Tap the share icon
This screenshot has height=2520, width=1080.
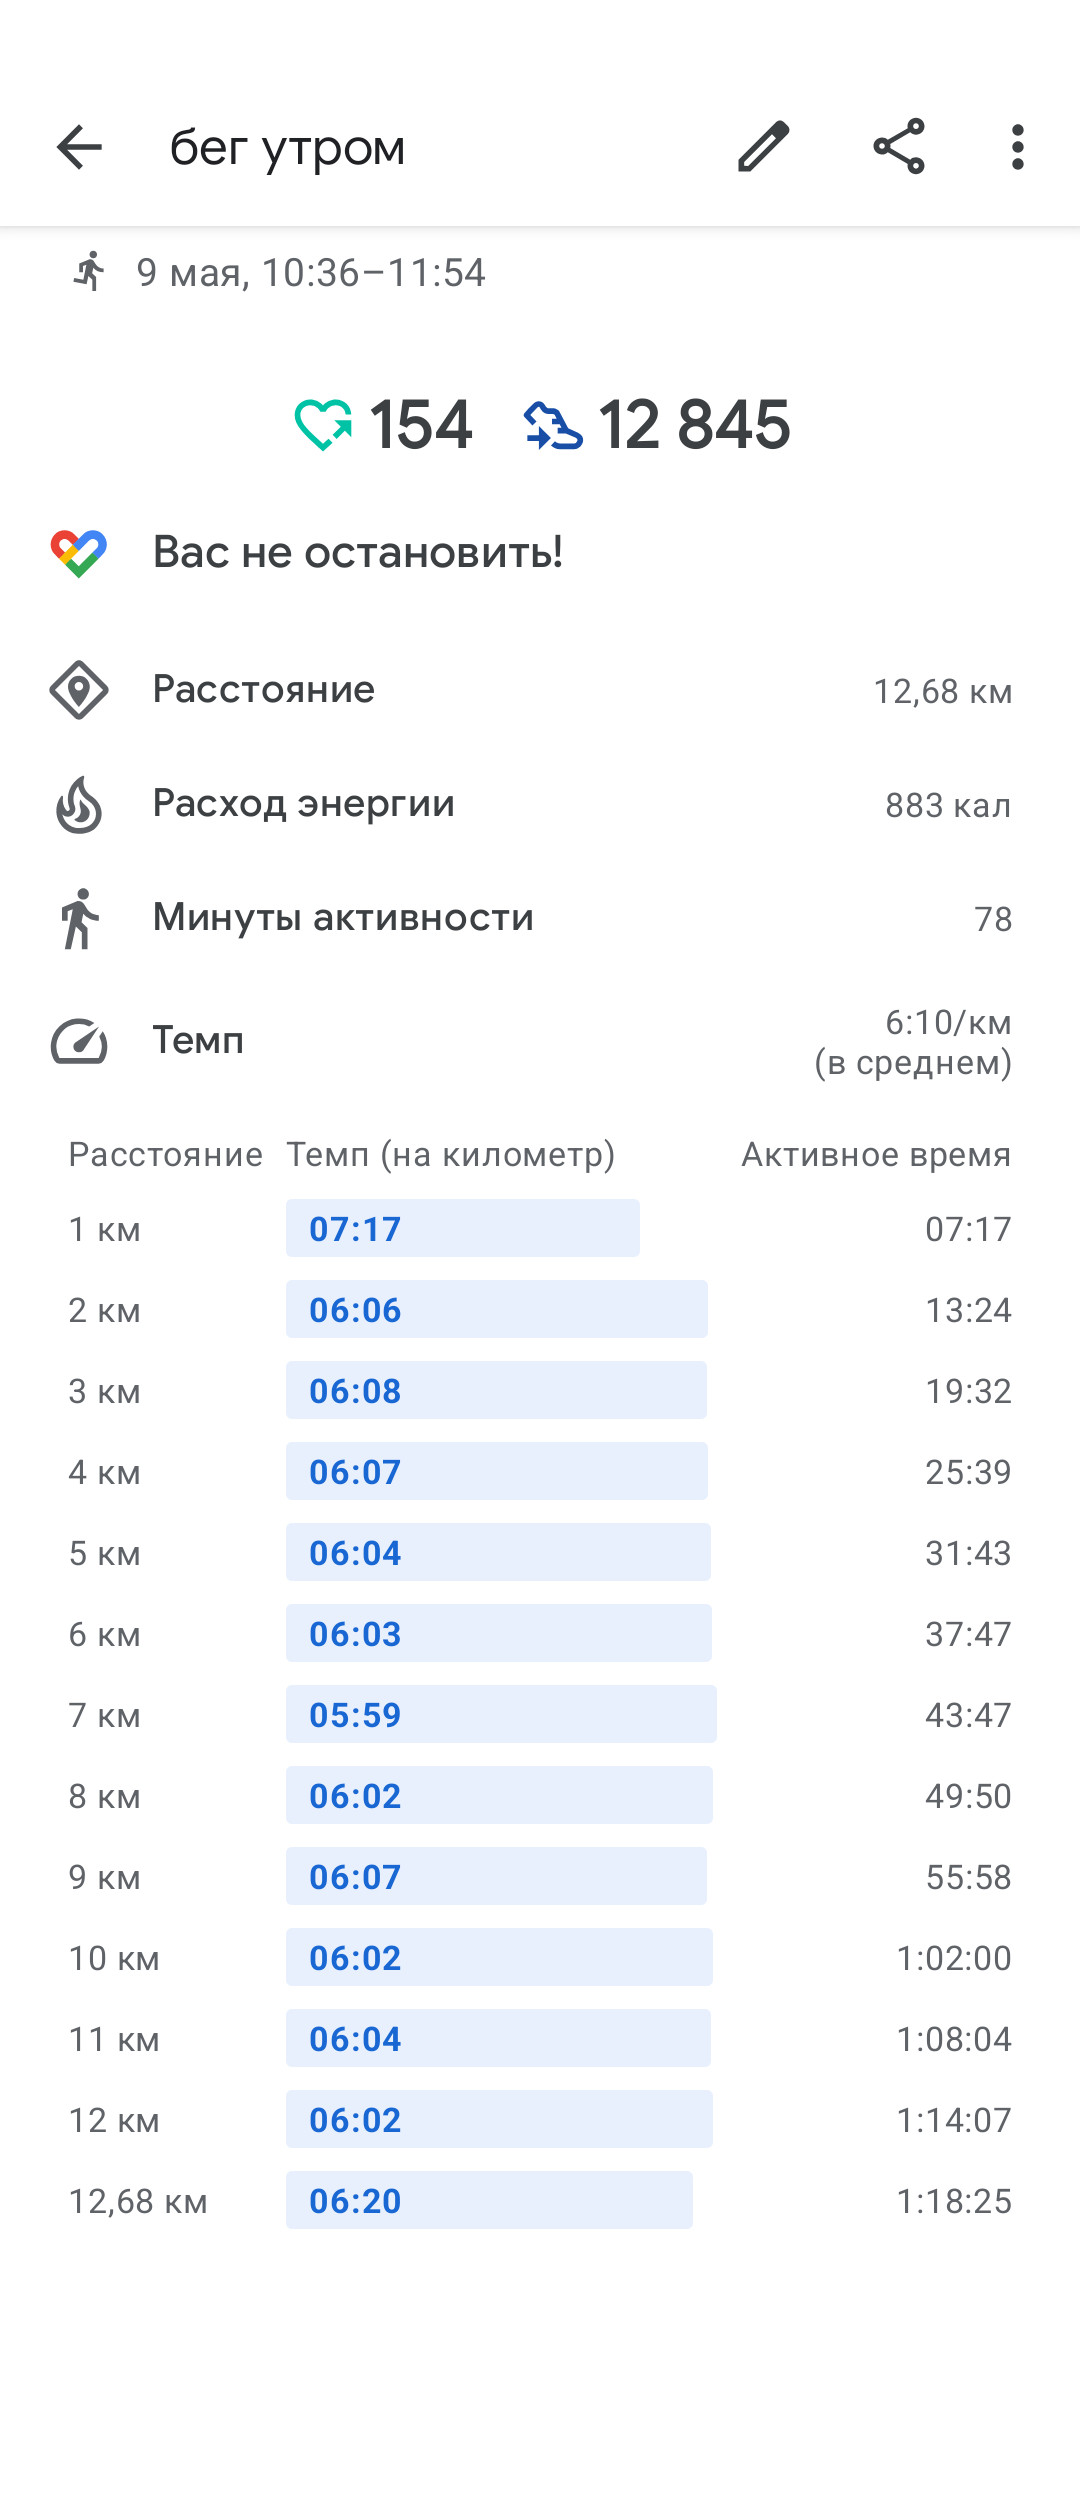point(899,147)
